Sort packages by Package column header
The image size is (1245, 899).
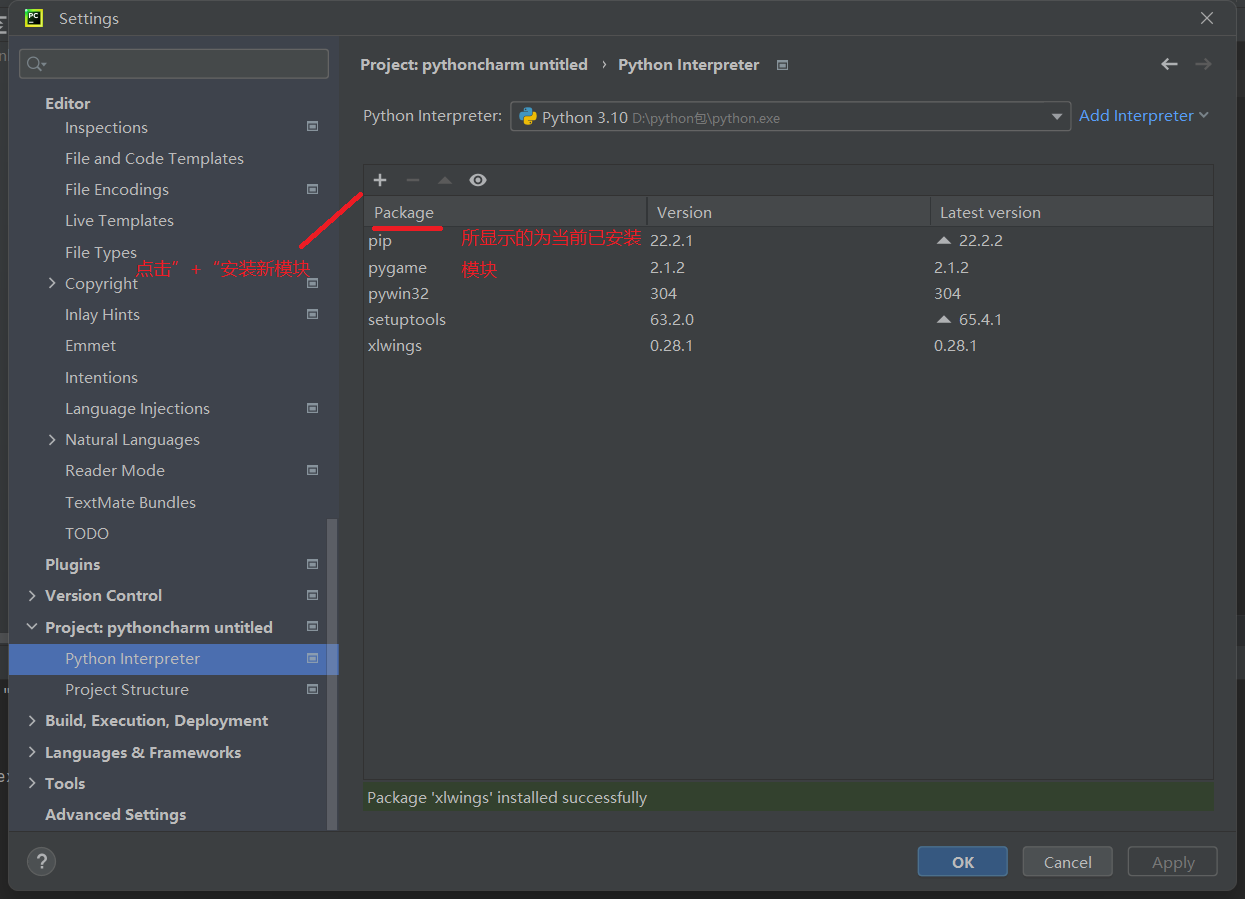505,212
